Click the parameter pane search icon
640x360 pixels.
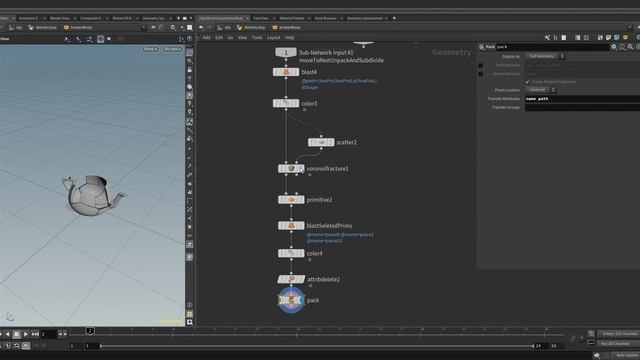click(x=631, y=47)
